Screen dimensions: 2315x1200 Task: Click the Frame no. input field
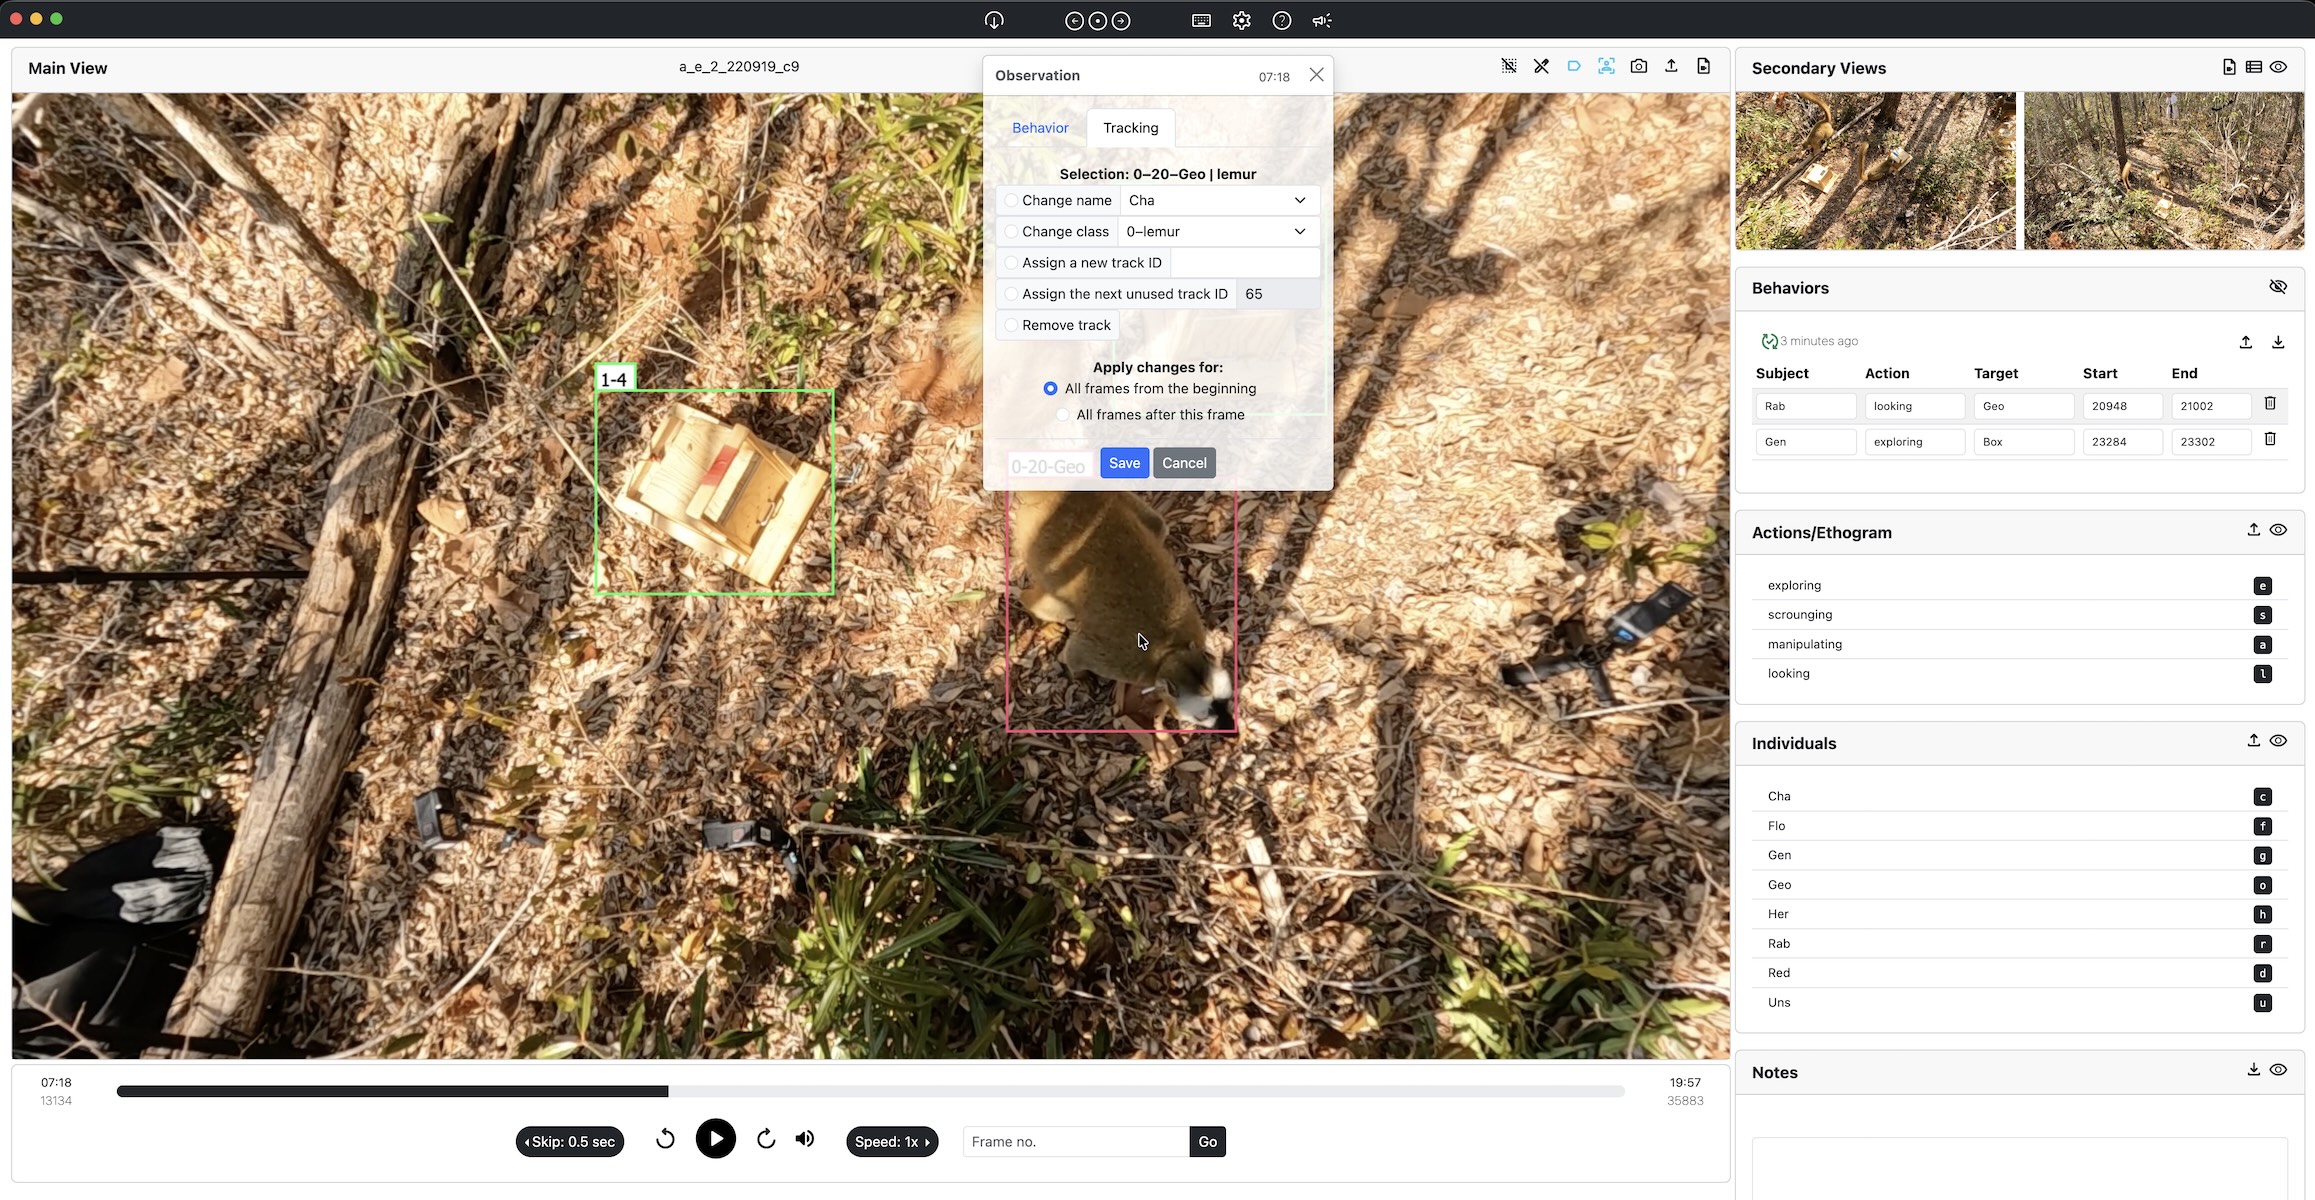tap(1075, 1141)
